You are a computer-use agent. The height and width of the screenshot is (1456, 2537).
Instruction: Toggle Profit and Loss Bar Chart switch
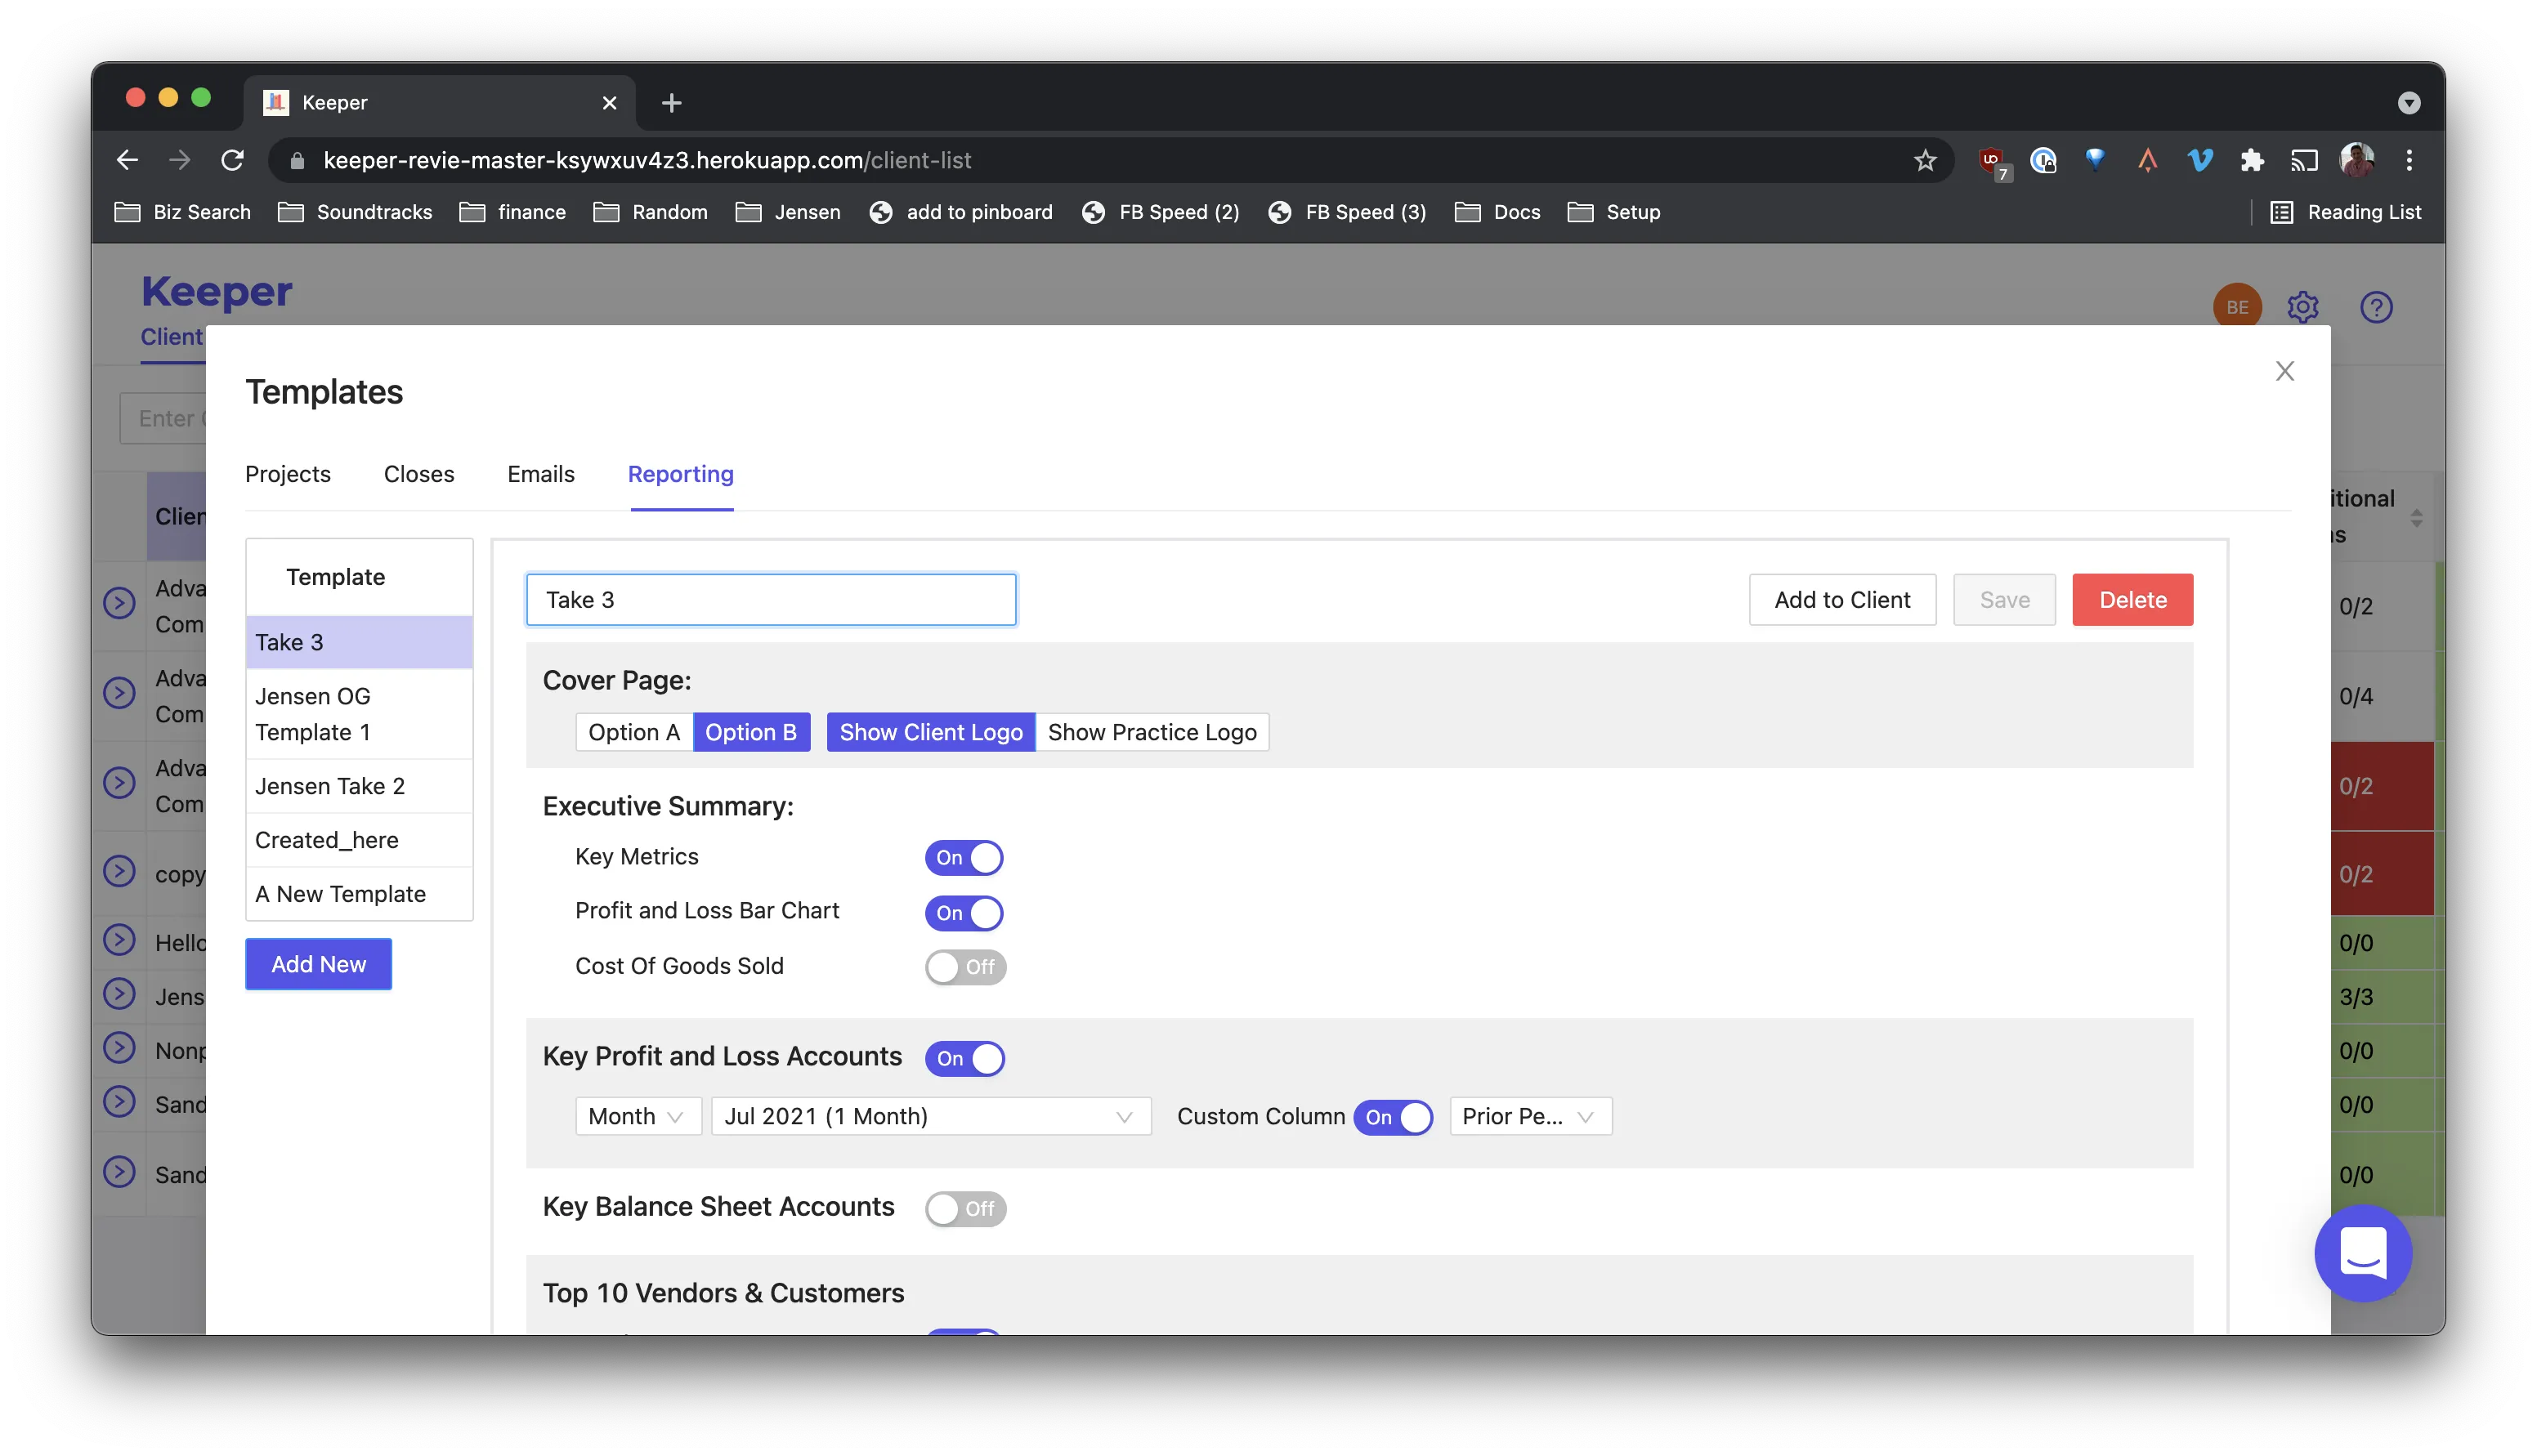[964, 912]
